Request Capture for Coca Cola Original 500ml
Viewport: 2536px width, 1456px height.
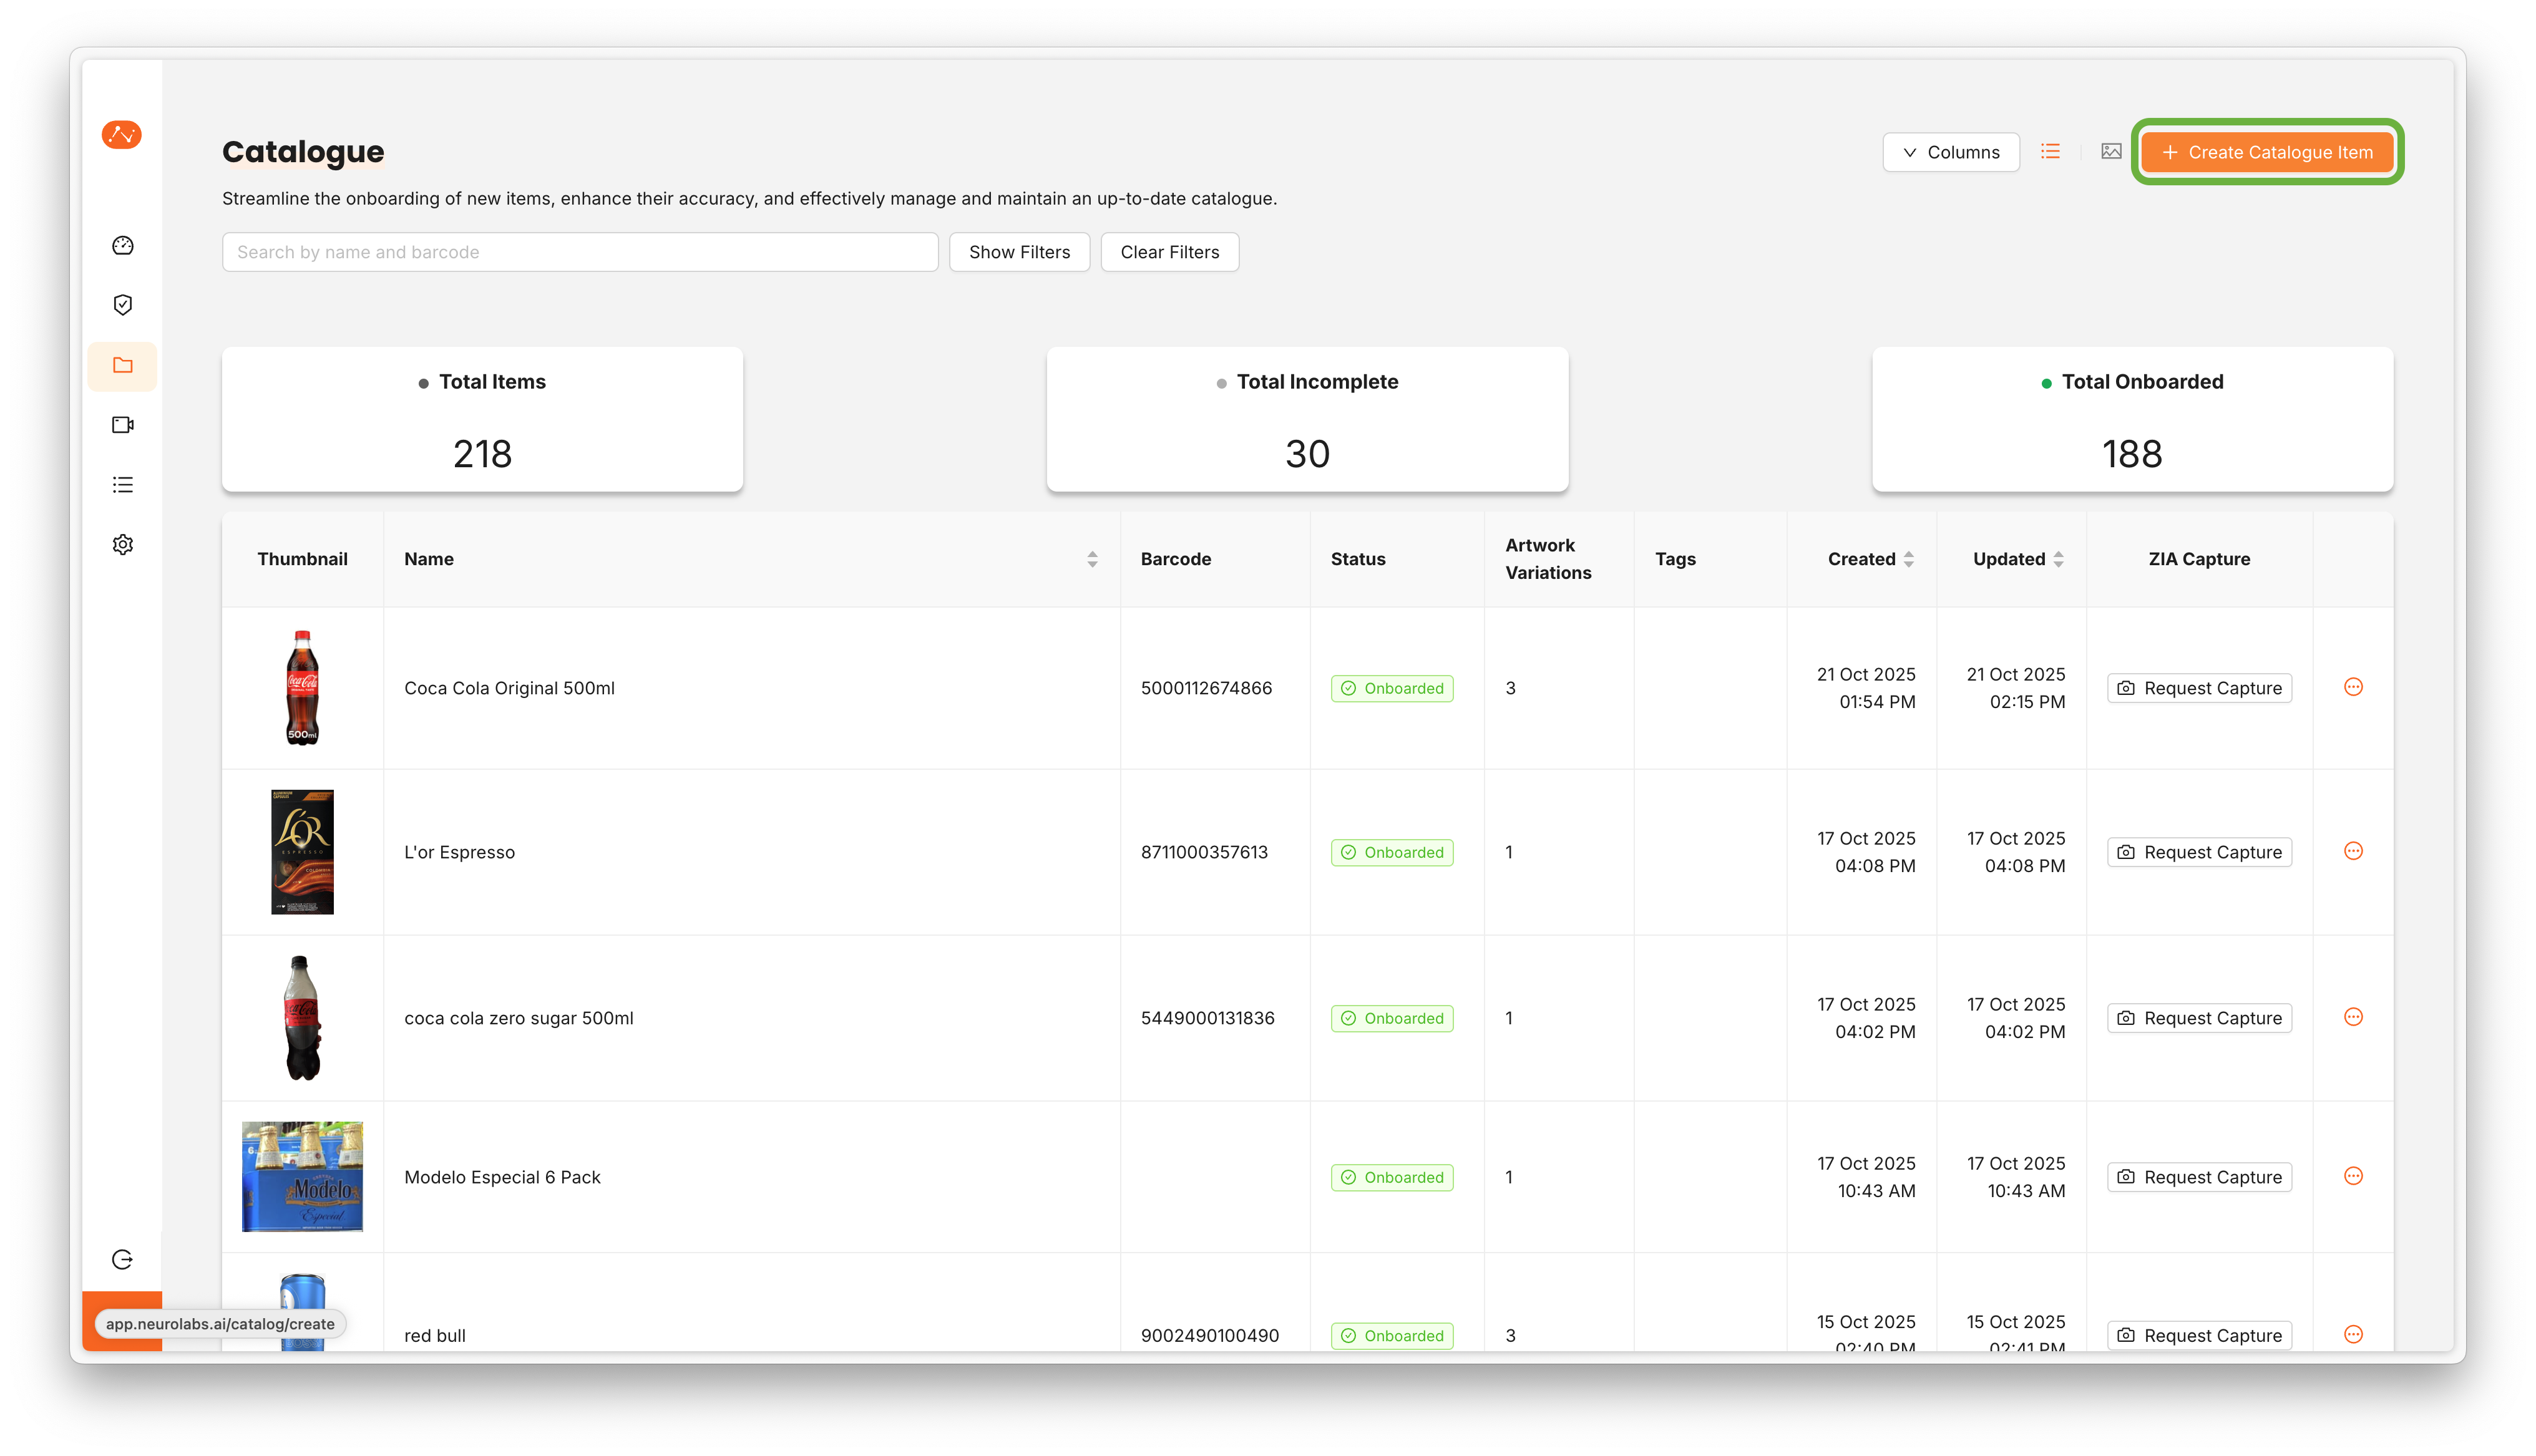2199,688
